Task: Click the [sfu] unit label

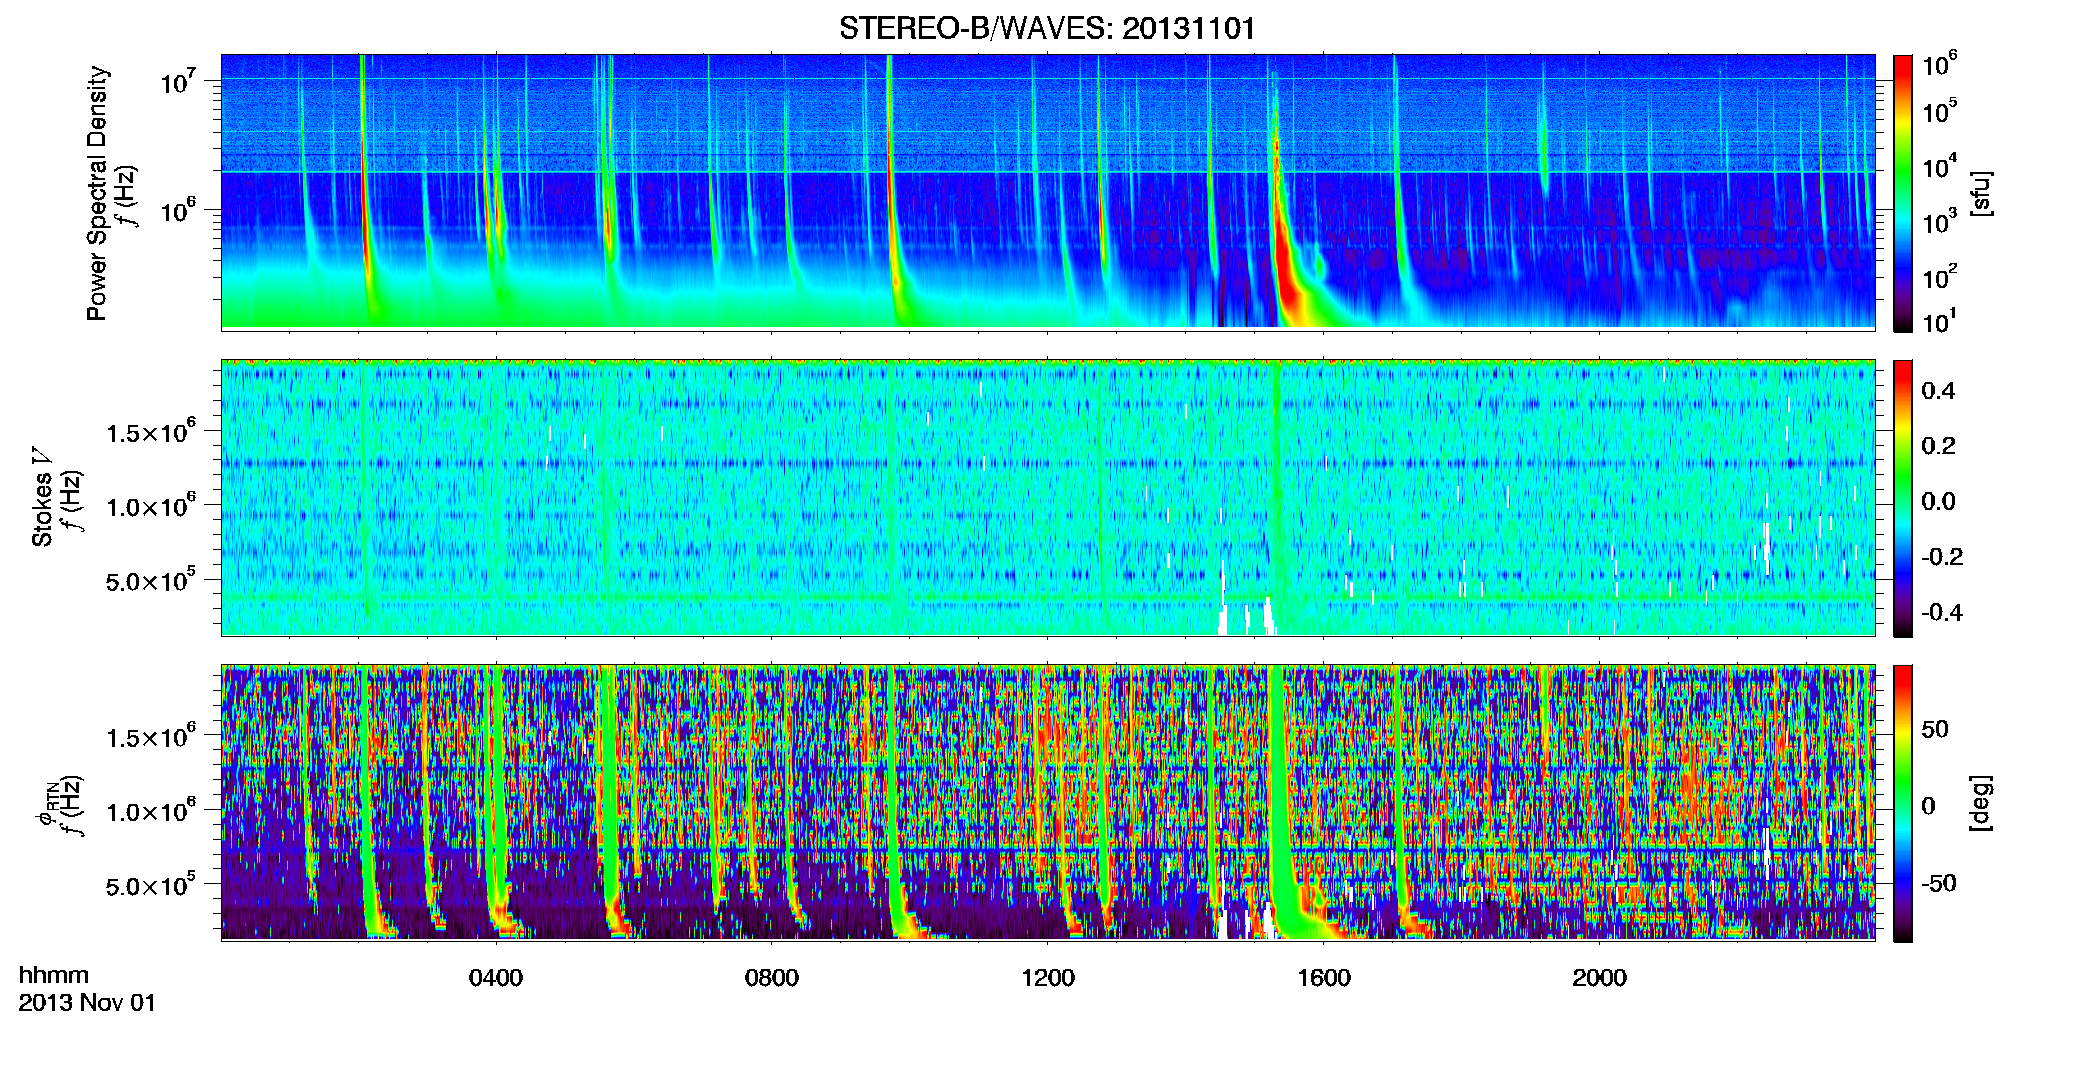Action: tap(1980, 193)
